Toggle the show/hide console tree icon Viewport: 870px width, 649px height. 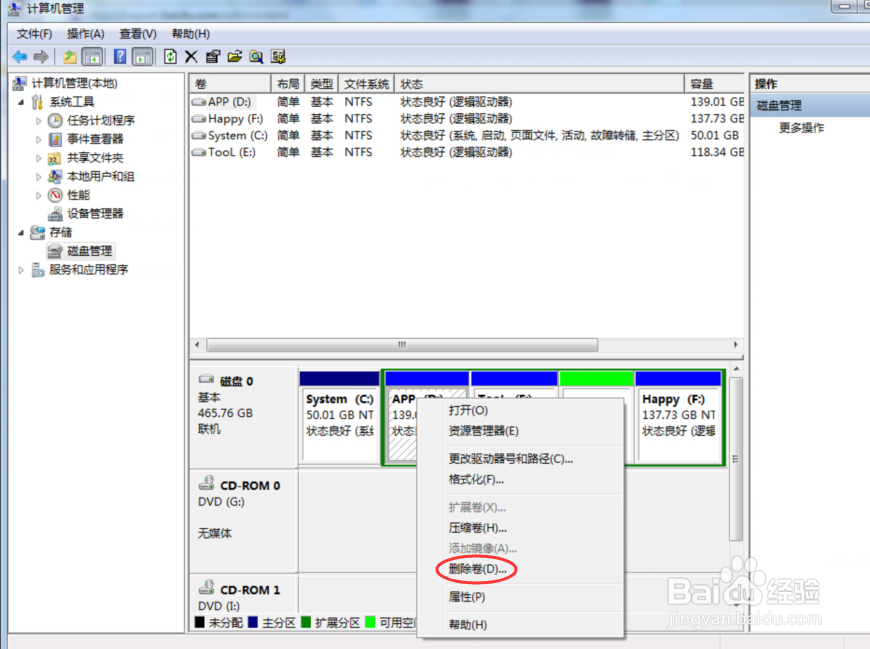[x=90, y=56]
